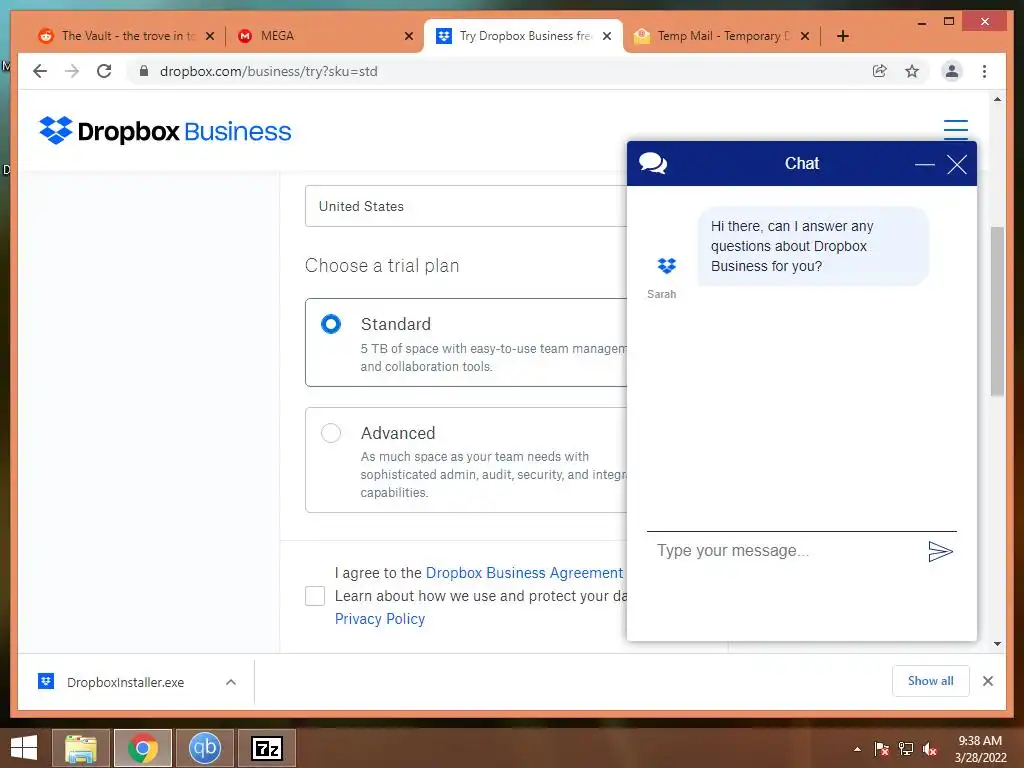The height and width of the screenshot is (768, 1024).
Task: Open the Windows Start menu
Action: pos(24,748)
